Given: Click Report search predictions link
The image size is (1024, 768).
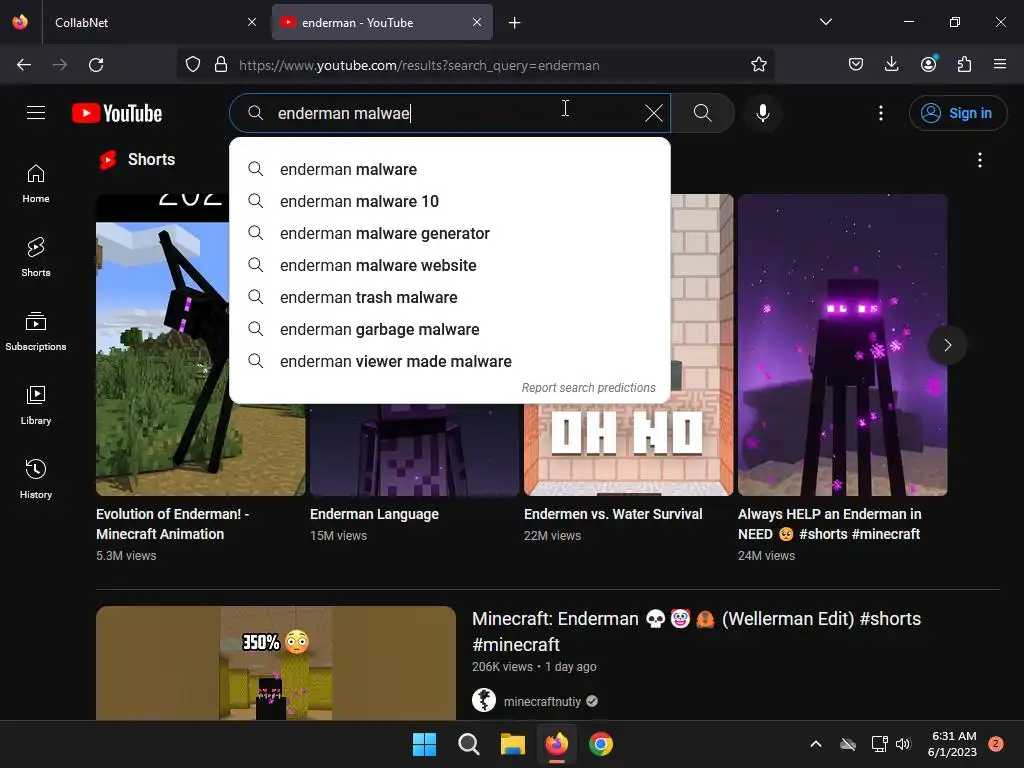Looking at the screenshot, I should click(x=588, y=388).
